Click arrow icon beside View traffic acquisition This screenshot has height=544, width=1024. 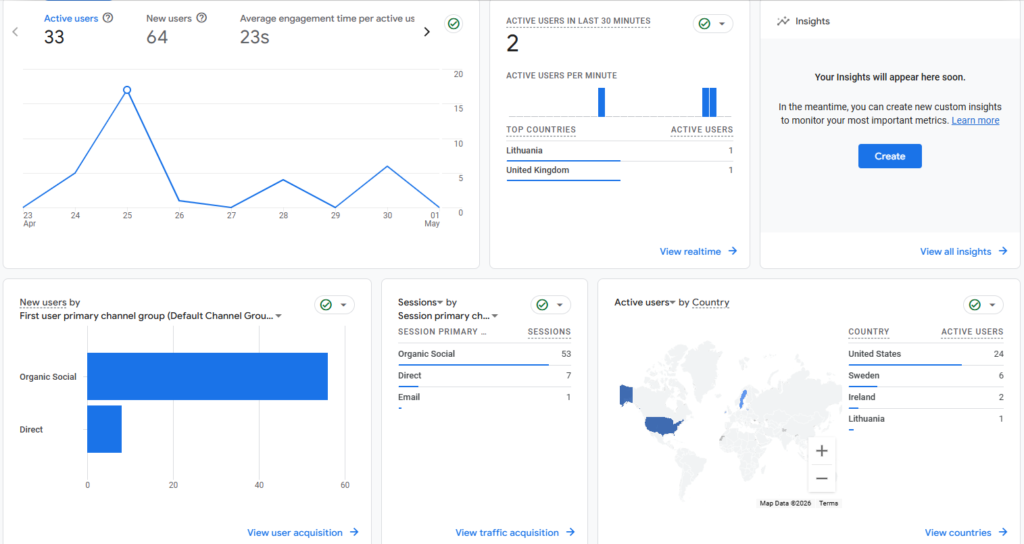pyautogui.click(x=571, y=532)
